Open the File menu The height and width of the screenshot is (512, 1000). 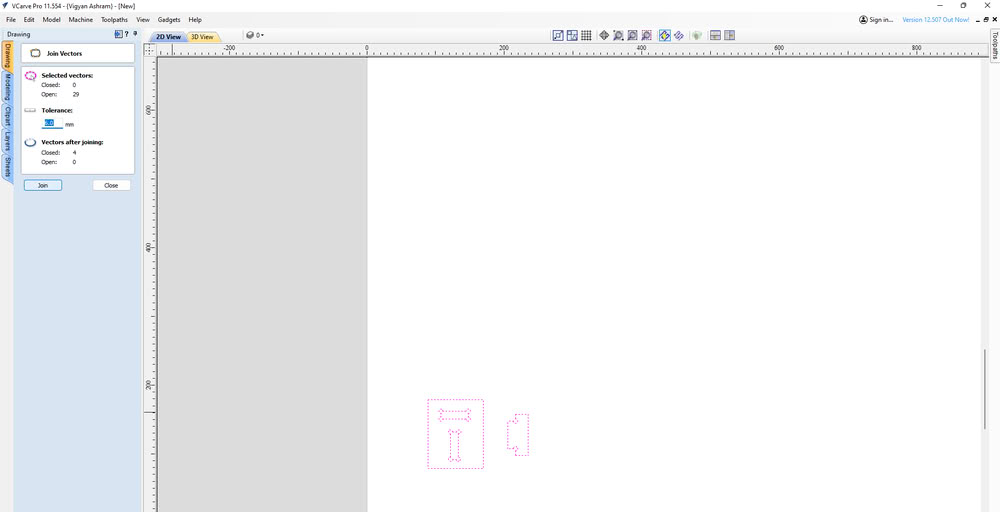[11, 20]
